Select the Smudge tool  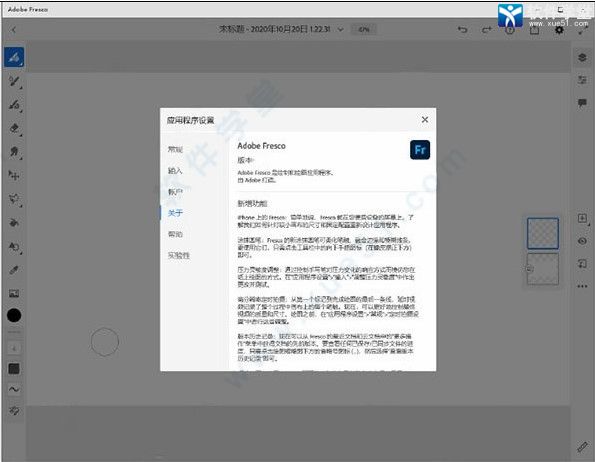[14, 152]
